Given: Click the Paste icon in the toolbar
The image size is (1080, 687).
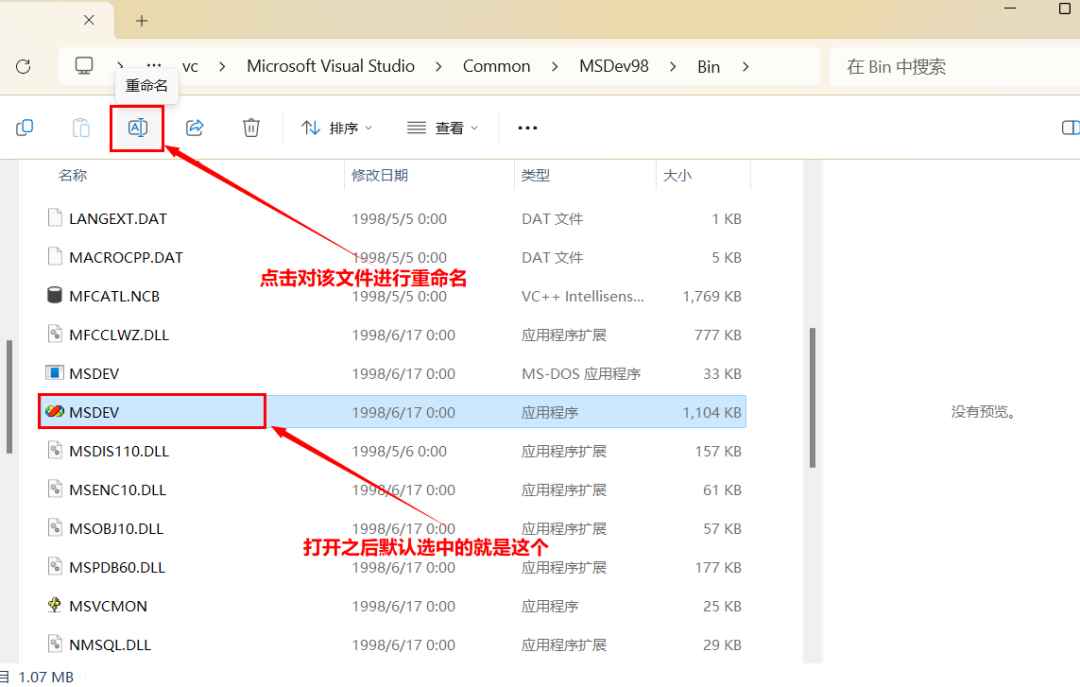Looking at the screenshot, I should pos(81,127).
